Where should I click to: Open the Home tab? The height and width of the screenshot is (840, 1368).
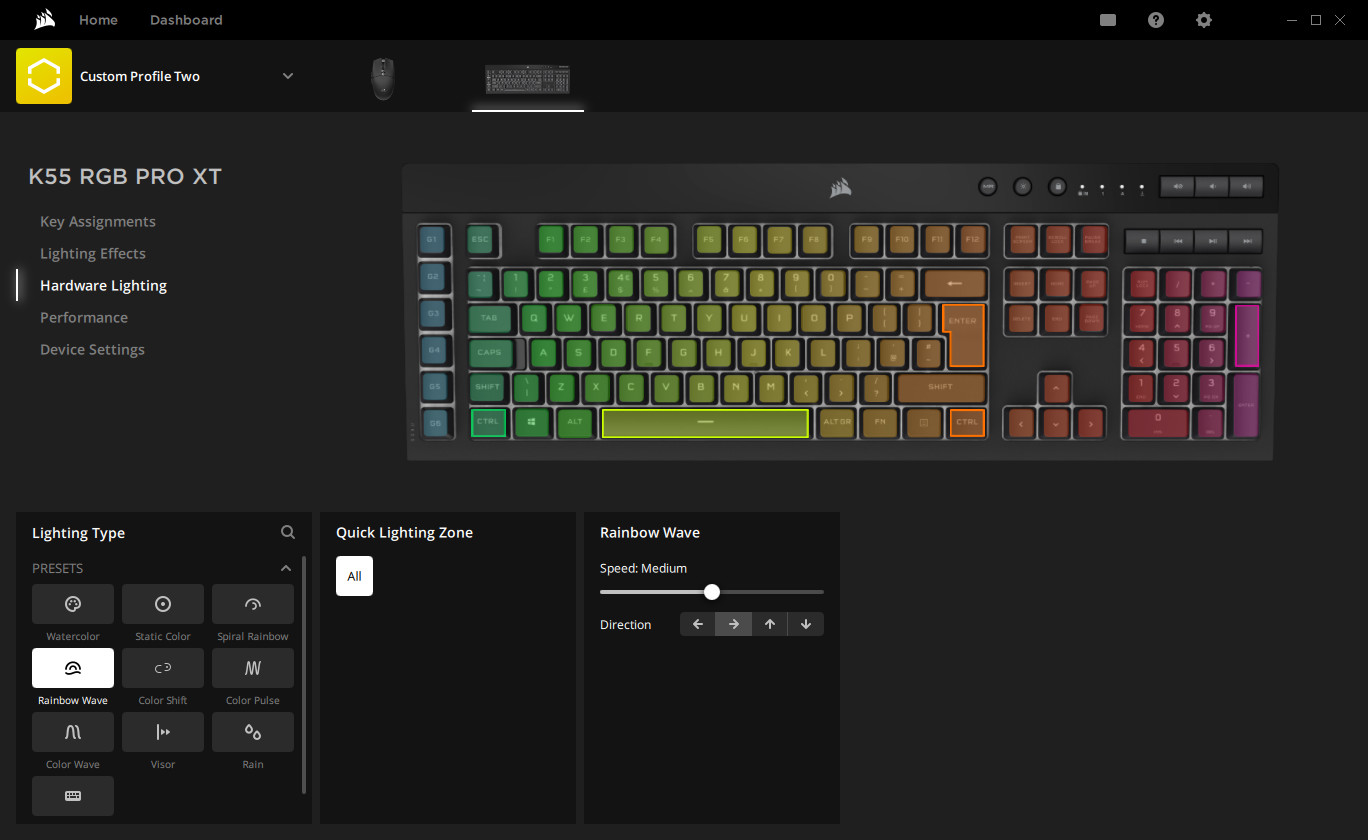(98, 20)
